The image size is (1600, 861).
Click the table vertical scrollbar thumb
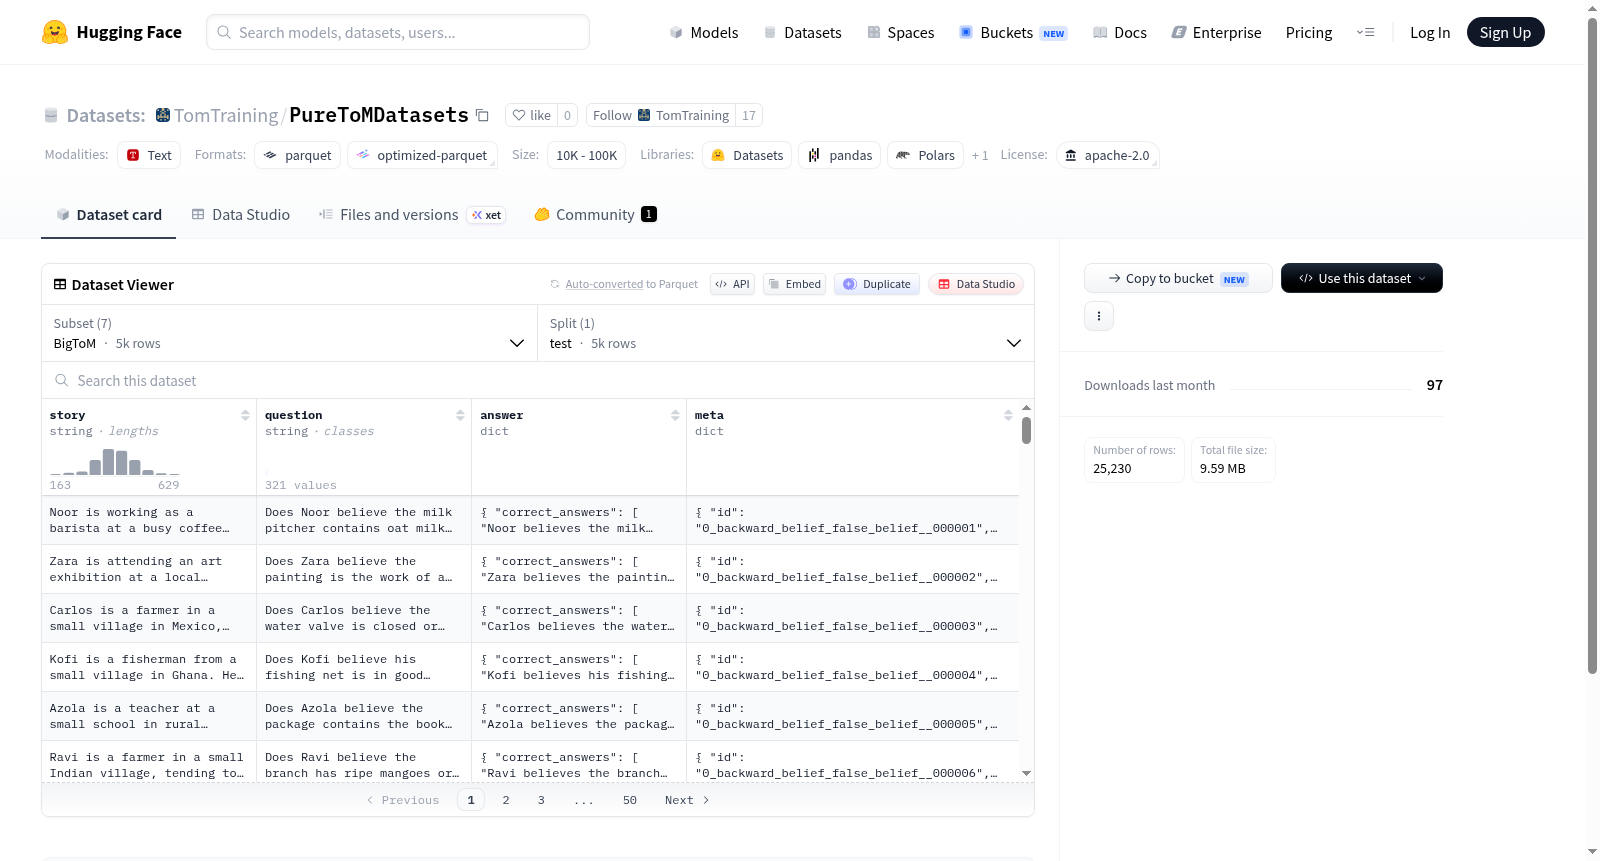pos(1026,430)
